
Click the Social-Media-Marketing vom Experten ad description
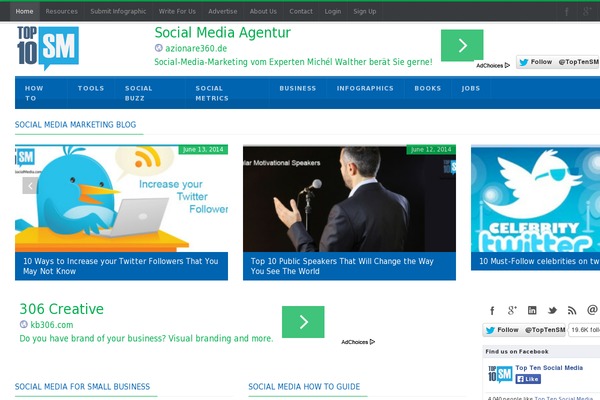(x=293, y=62)
